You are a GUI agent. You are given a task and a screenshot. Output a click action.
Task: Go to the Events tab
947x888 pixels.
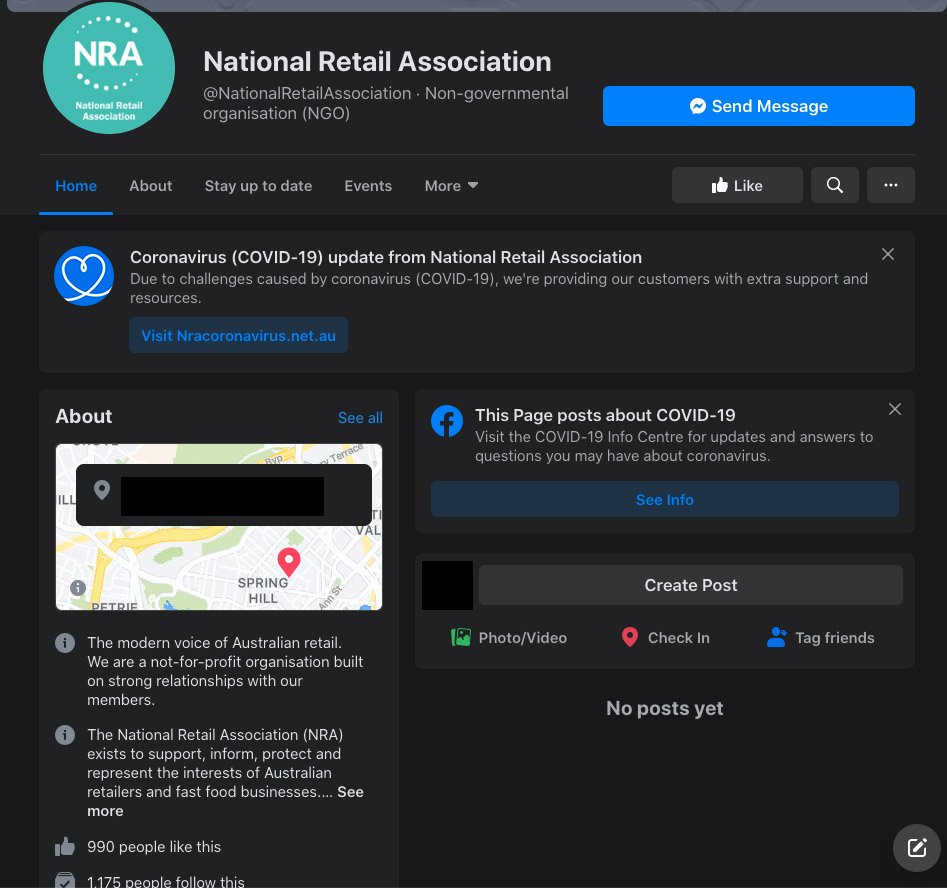(x=368, y=185)
